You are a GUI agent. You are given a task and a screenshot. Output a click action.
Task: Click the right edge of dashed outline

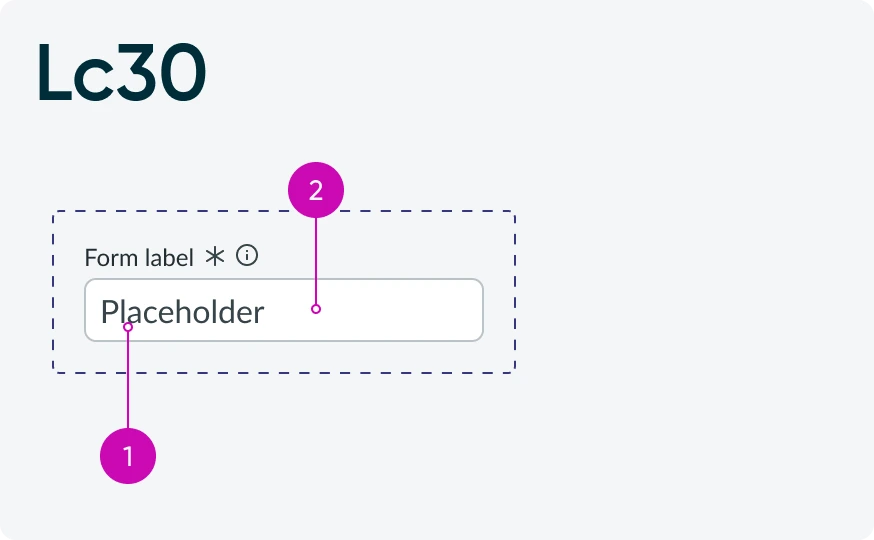[514, 292]
